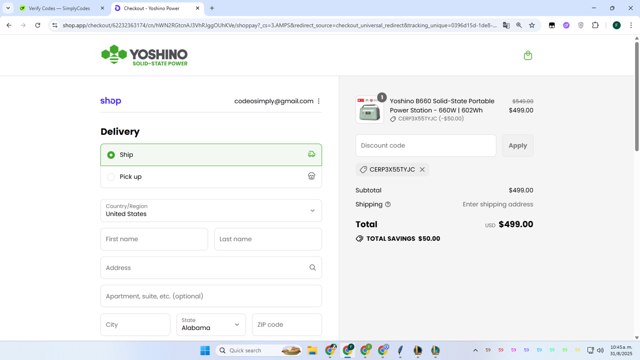Switch to Verify Codes SimplyCodes tab
The width and height of the screenshot is (640, 360).
59,8
